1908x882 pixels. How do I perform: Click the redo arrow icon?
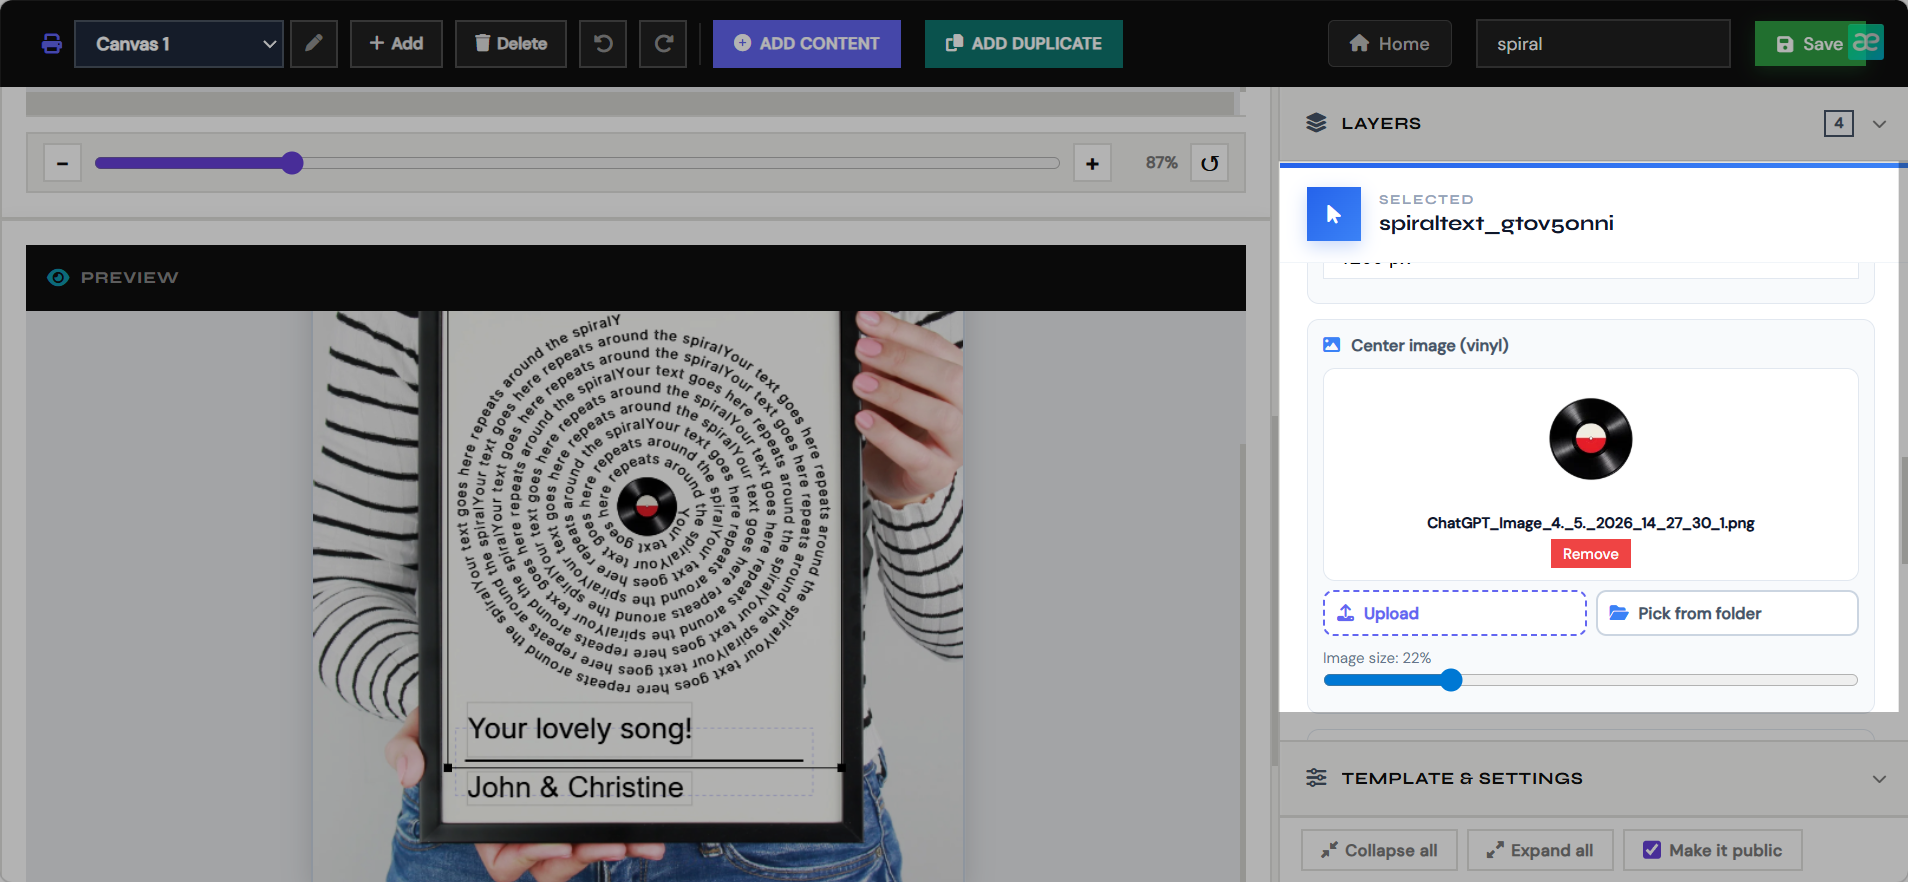click(663, 44)
